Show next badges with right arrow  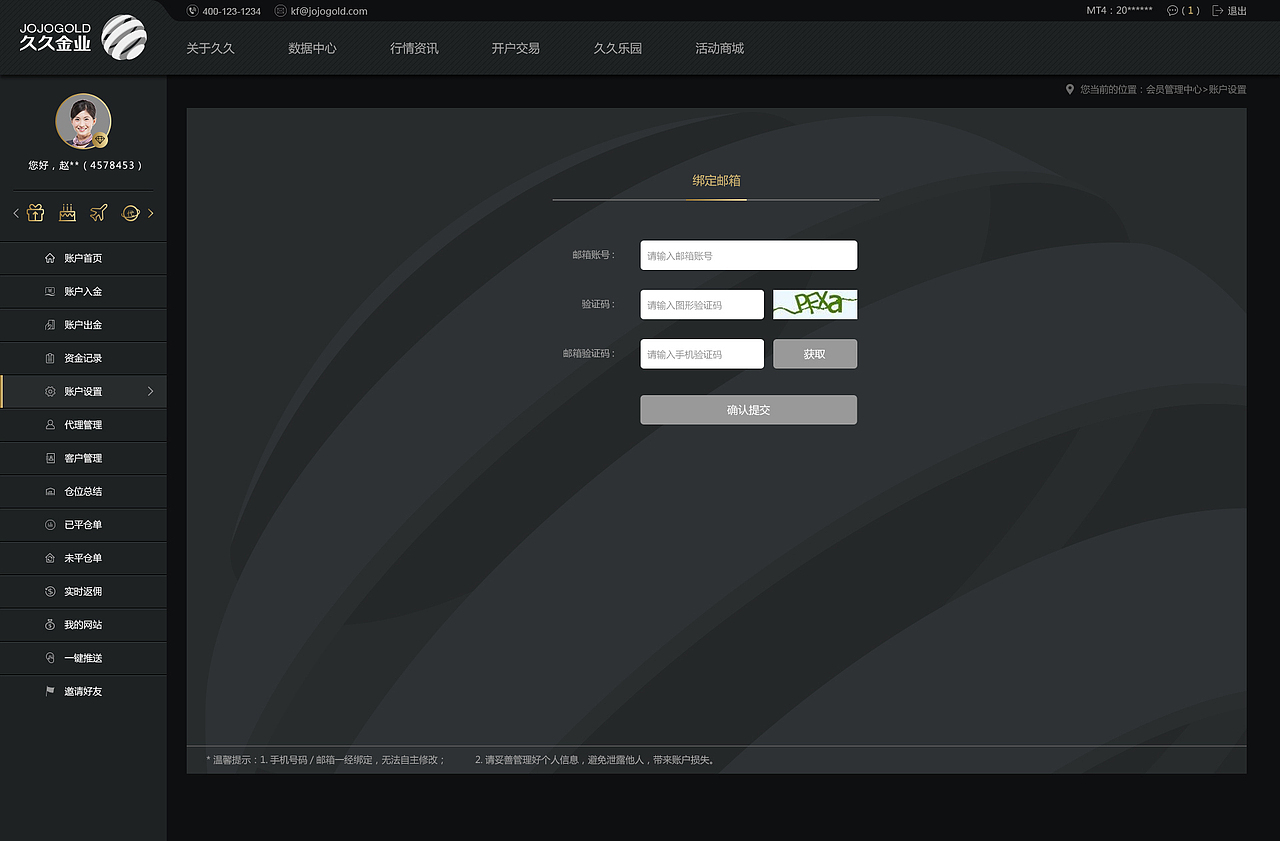(x=151, y=213)
